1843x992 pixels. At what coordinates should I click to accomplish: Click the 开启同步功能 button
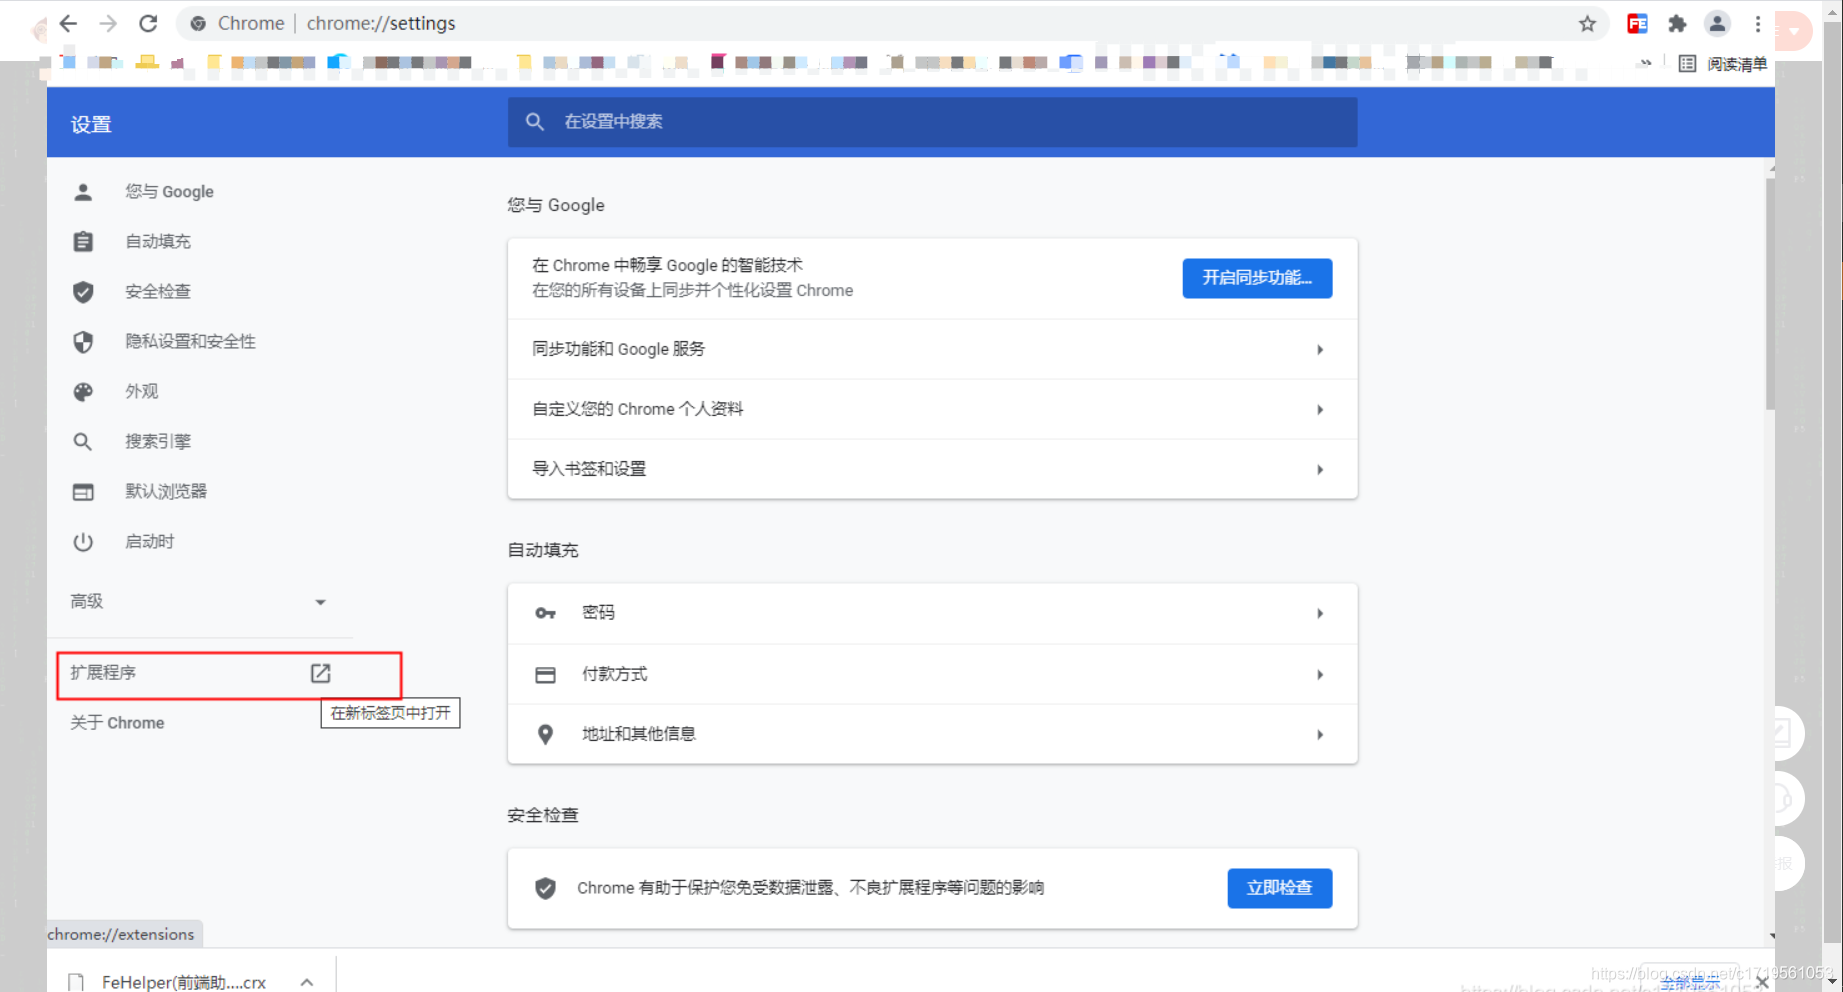pos(1256,278)
